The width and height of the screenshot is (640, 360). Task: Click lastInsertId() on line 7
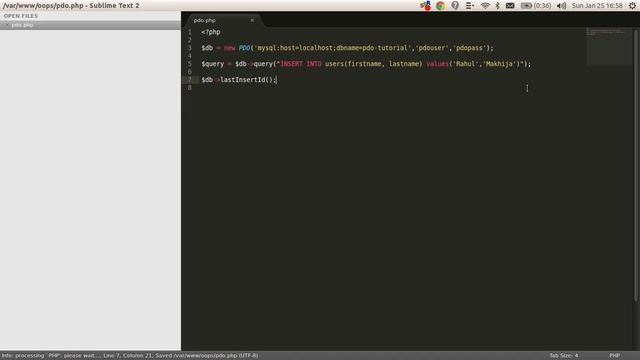(x=247, y=80)
